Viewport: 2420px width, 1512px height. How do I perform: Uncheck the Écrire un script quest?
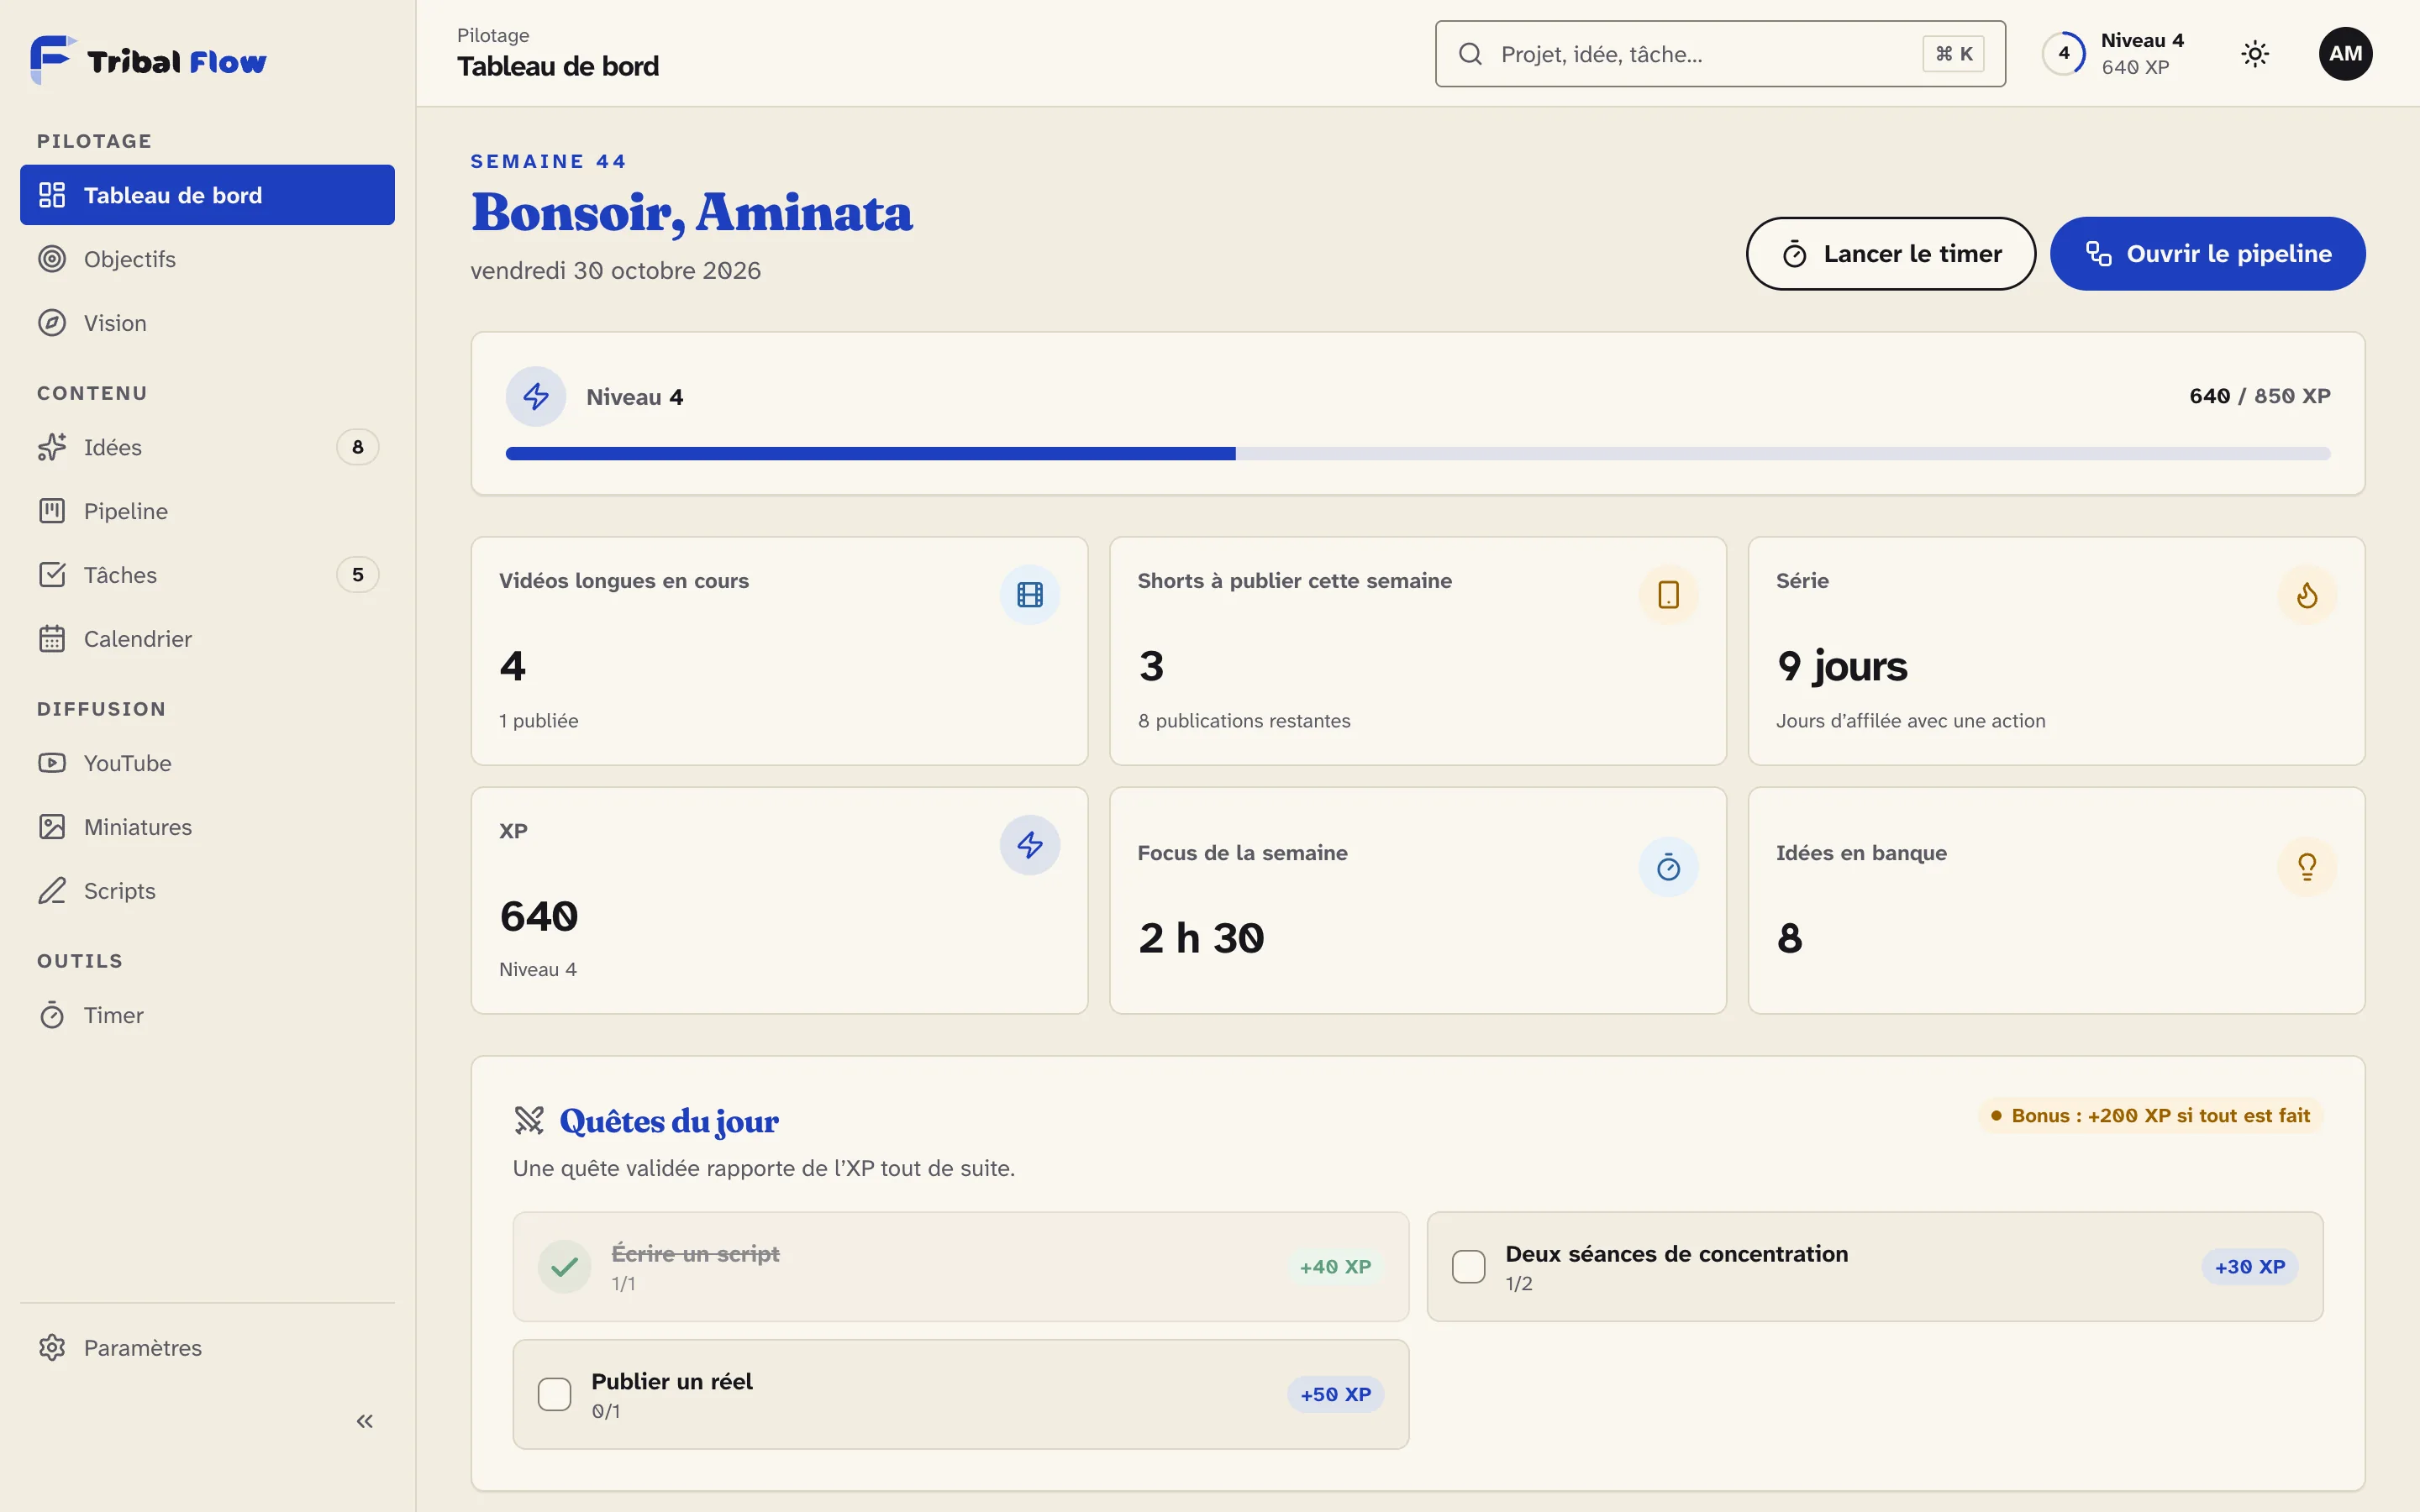(x=564, y=1267)
